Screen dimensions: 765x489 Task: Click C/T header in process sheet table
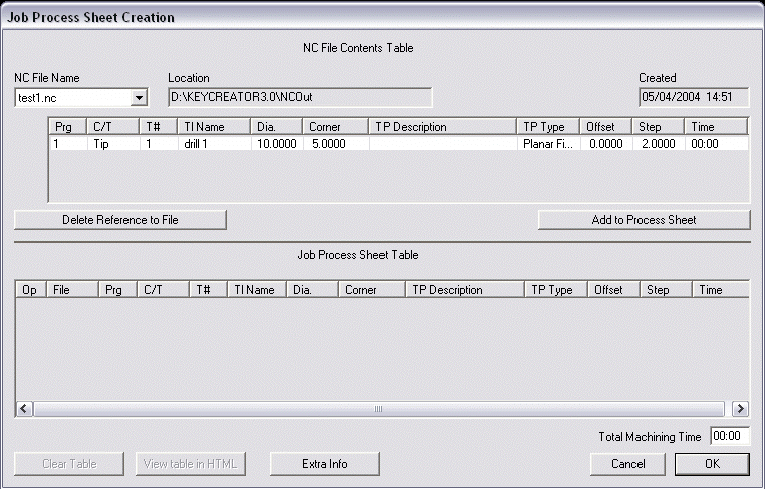click(163, 290)
